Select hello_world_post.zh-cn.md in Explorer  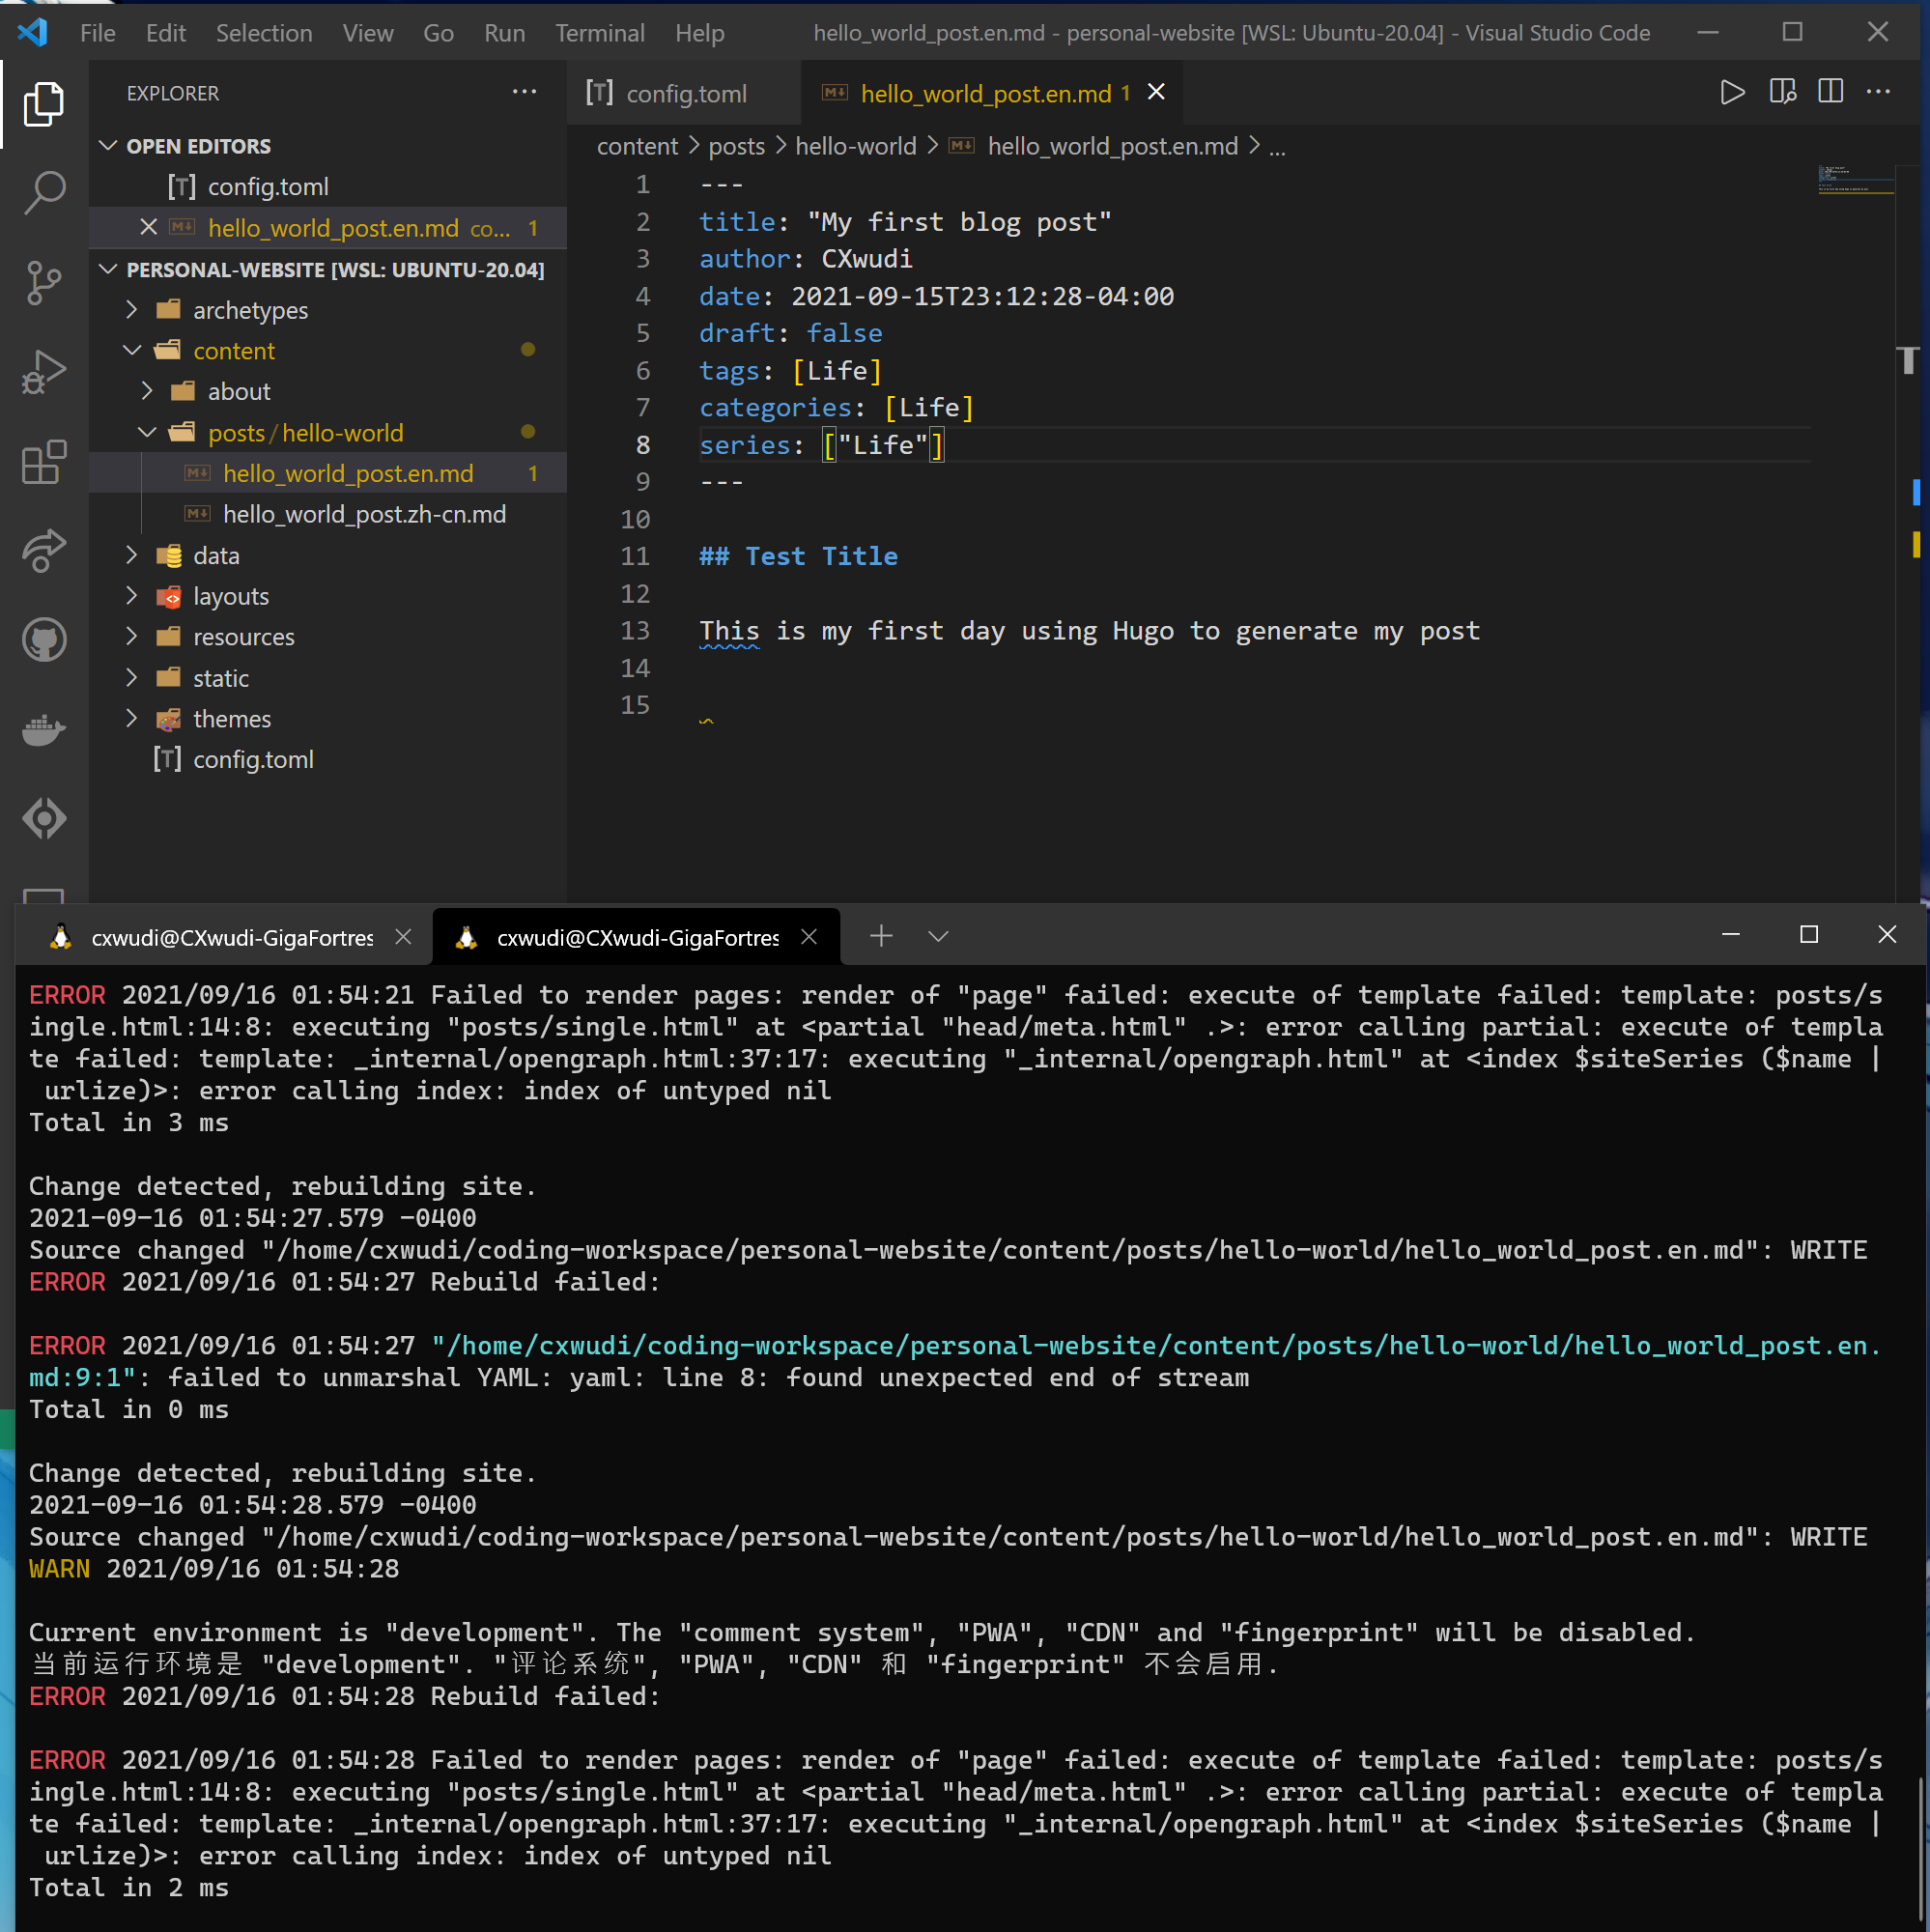tap(364, 514)
